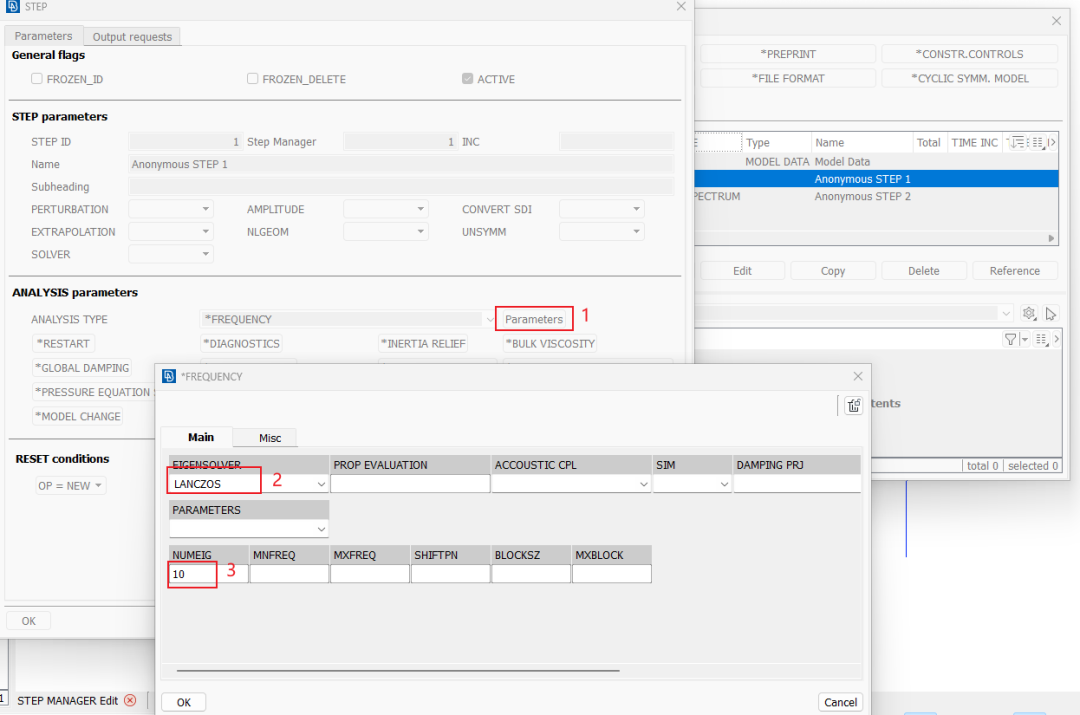Click the MXFREQ input field
The image size is (1080, 715).
(x=370, y=574)
